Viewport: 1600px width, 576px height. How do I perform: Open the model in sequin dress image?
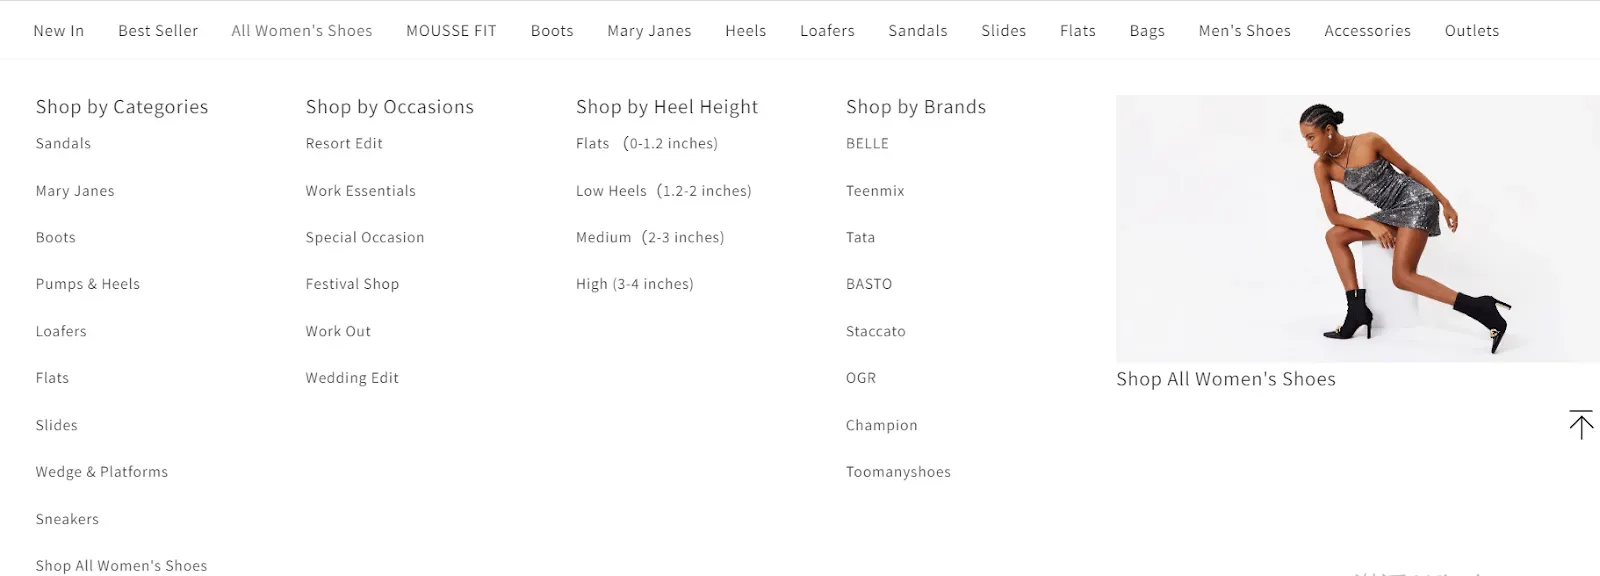coord(1357,228)
